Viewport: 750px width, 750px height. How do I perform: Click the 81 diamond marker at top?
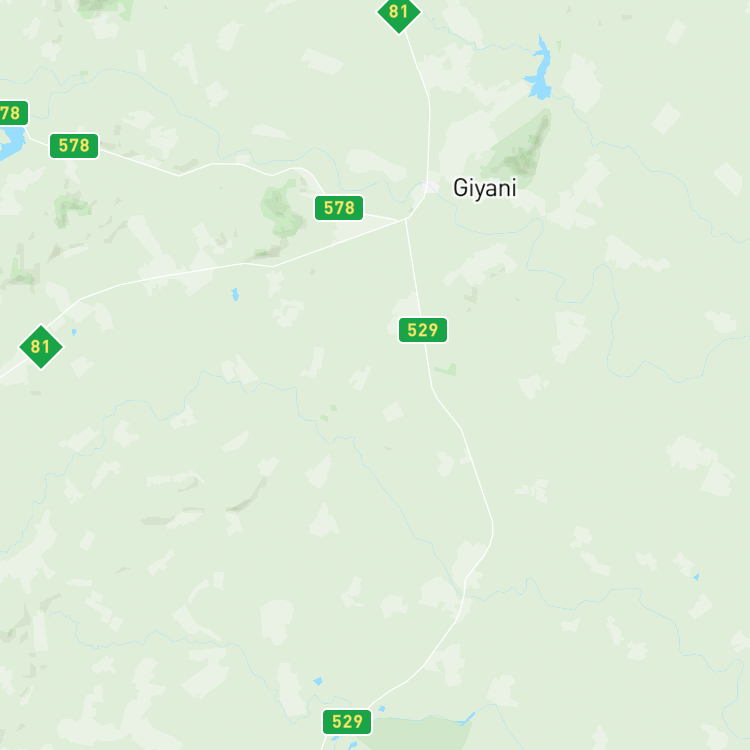(399, 12)
